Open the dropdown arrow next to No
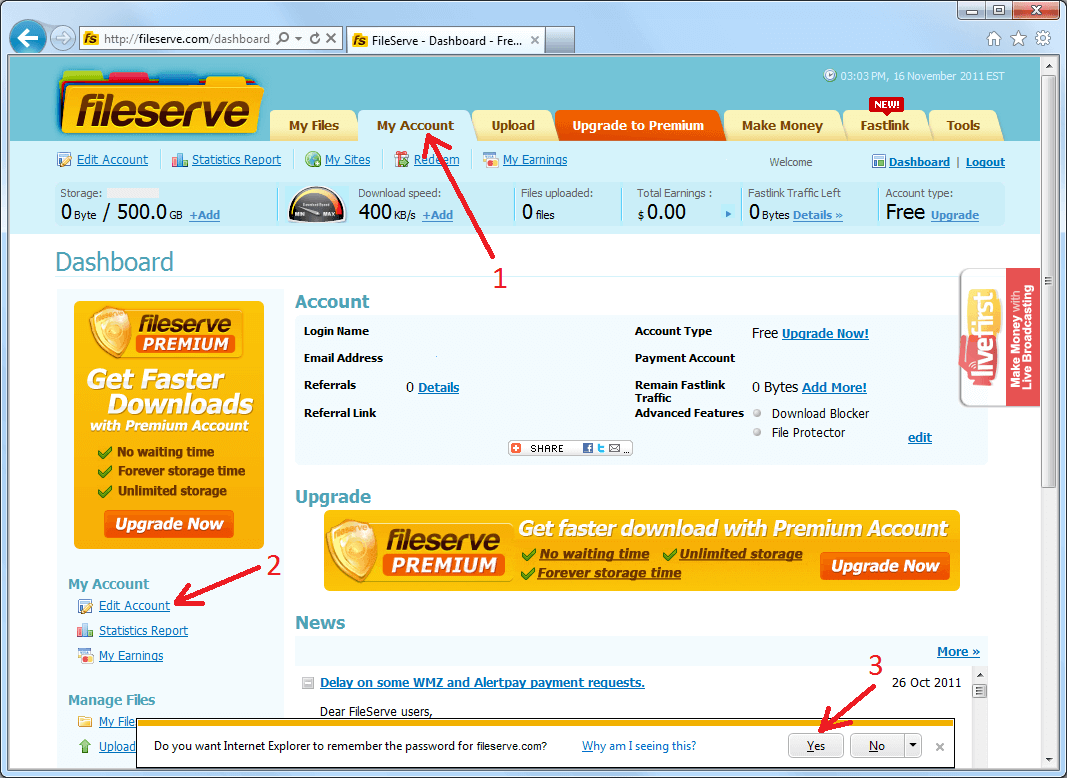This screenshot has height=778, width=1067. [x=913, y=745]
